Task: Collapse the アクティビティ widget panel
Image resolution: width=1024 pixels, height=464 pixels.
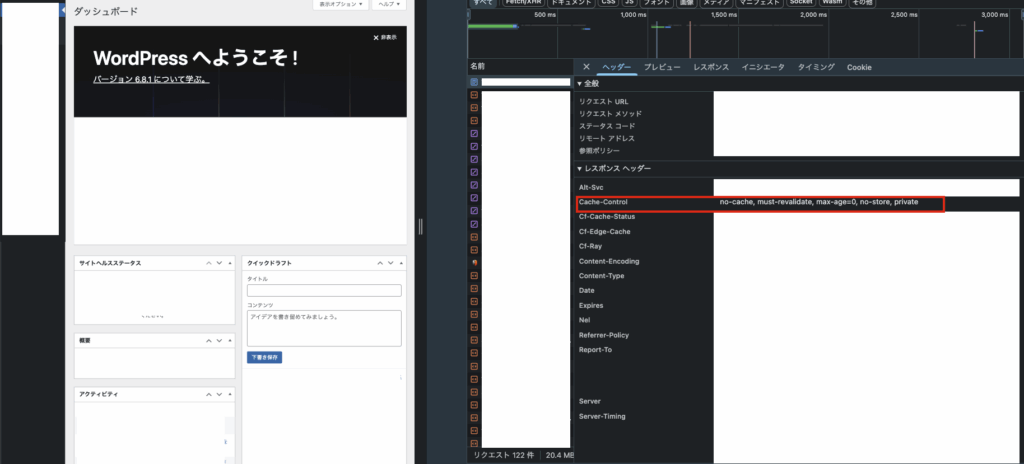Action: (230, 395)
